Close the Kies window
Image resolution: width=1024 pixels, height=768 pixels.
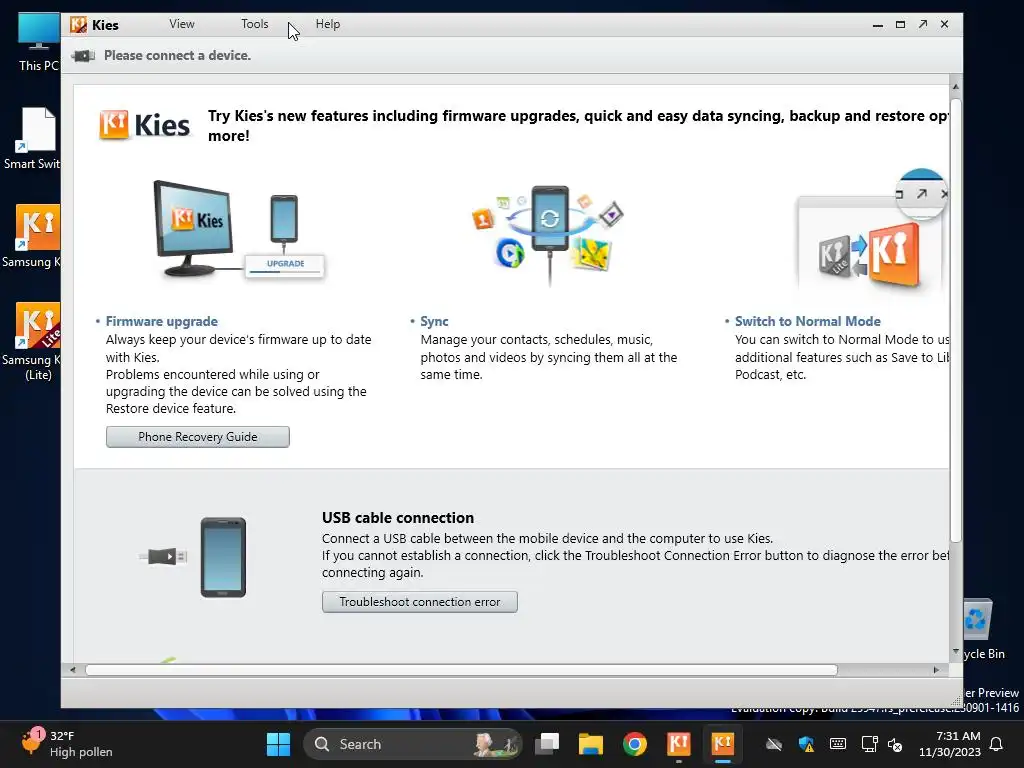pos(944,24)
